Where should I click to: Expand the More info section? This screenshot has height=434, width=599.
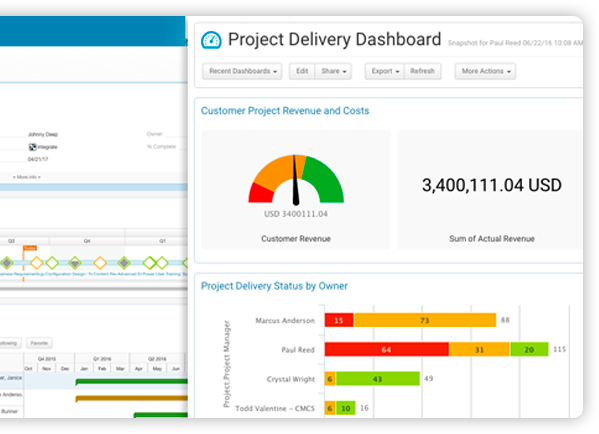[x=26, y=177]
